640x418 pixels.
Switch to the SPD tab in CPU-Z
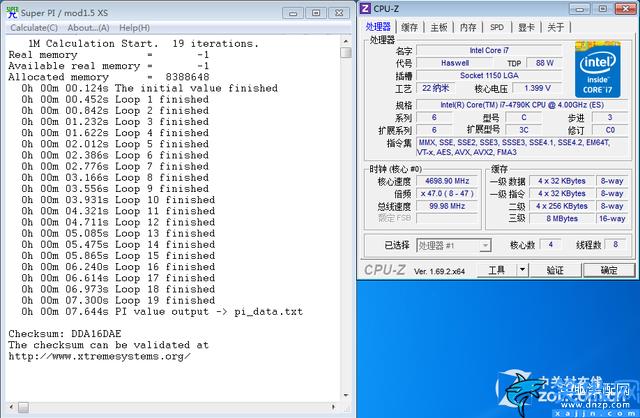[497, 27]
